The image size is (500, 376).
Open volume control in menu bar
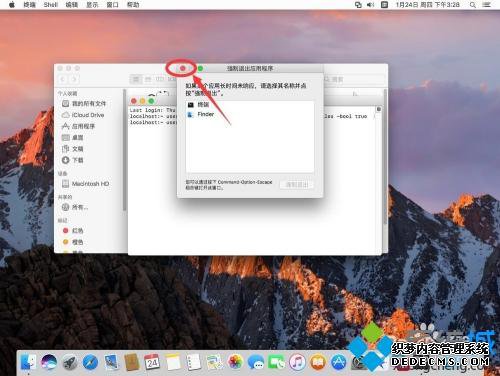click(370, 5)
